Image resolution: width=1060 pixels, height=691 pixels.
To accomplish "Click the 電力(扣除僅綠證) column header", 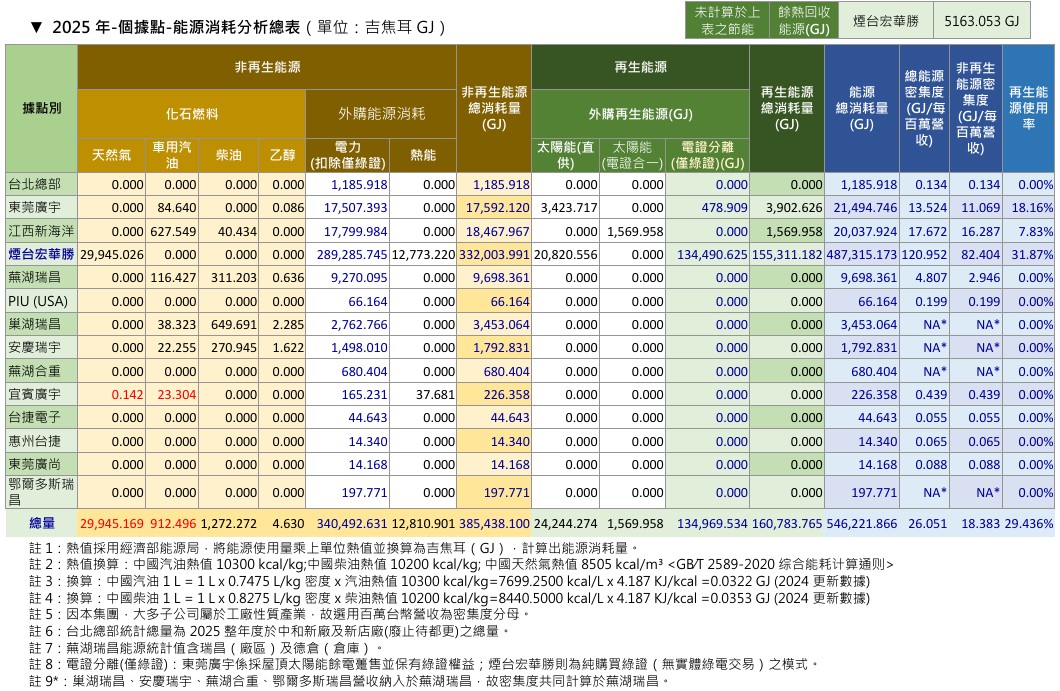I will pyautogui.click(x=347, y=155).
